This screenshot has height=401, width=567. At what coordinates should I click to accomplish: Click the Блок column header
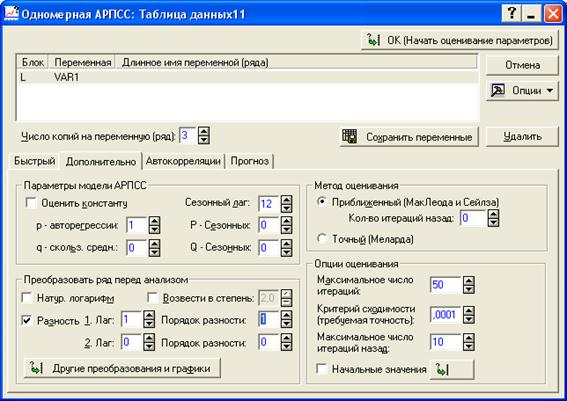(33, 63)
